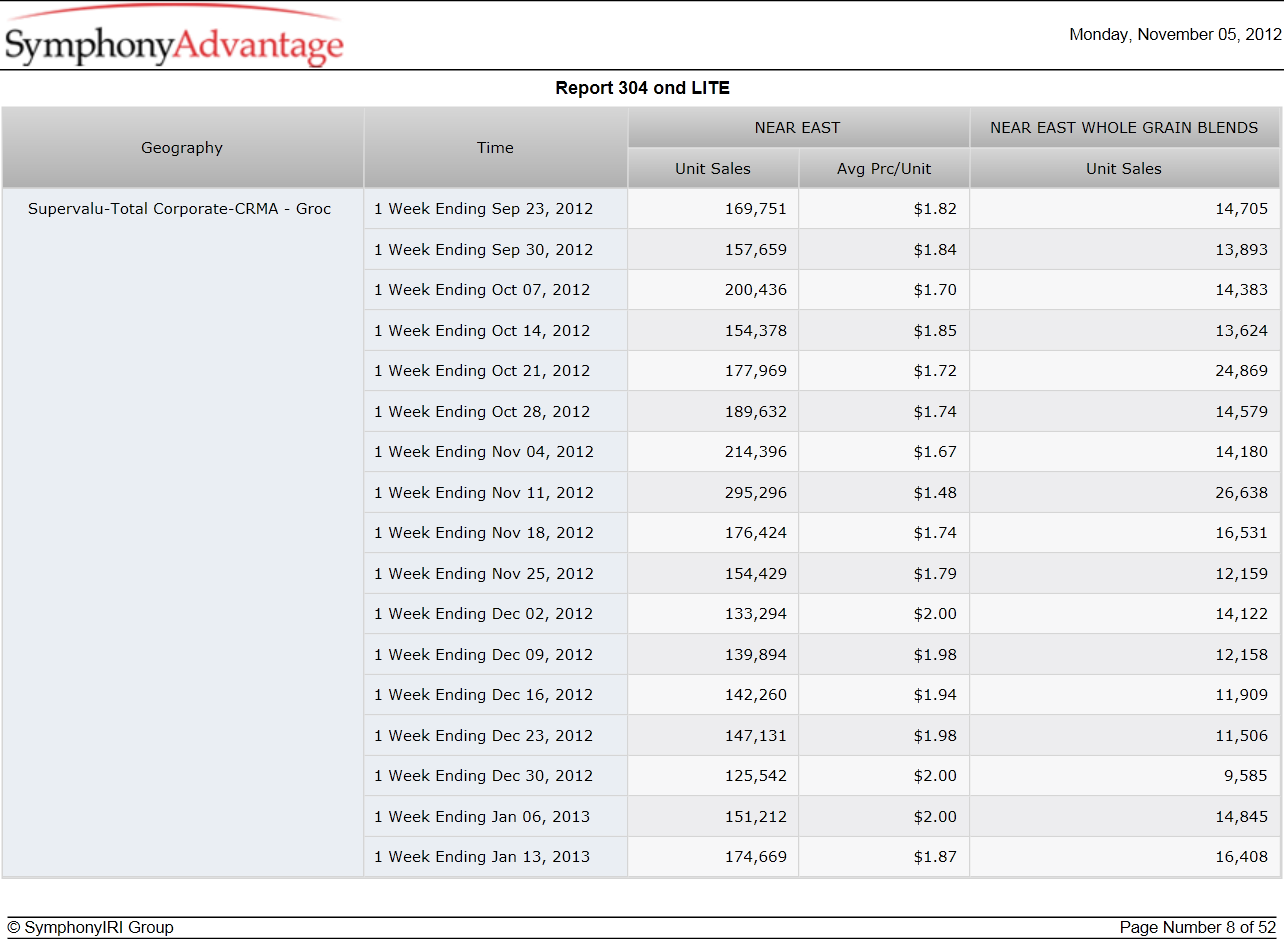Click unit sales value 151,212
This screenshot has height=946, width=1284.
(x=756, y=817)
